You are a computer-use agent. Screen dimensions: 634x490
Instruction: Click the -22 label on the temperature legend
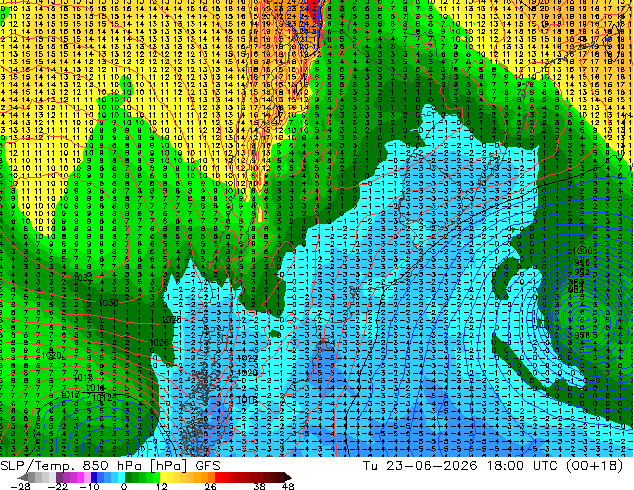58,486
